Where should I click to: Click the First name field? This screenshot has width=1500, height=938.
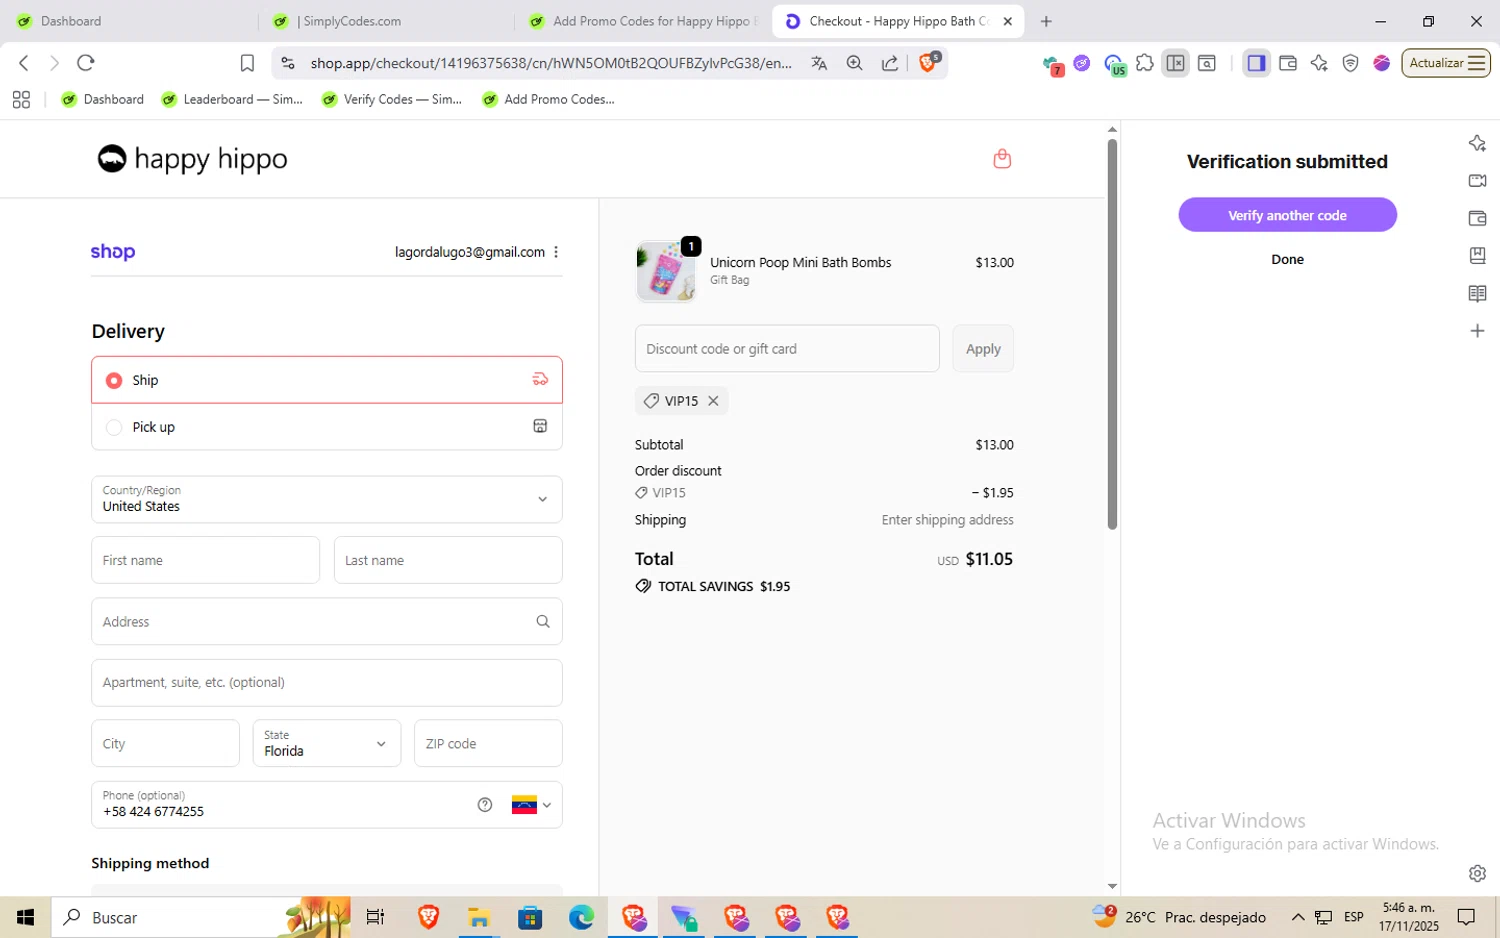pyautogui.click(x=205, y=560)
